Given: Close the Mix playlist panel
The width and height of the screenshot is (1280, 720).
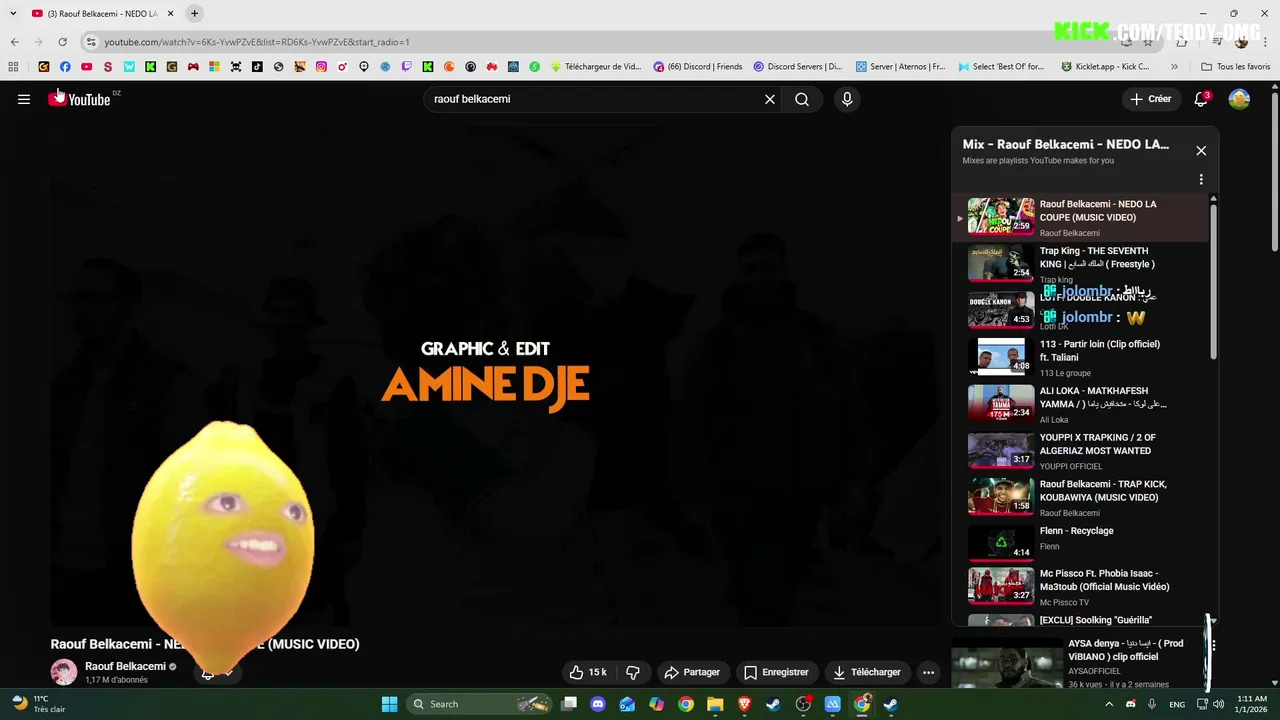Looking at the screenshot, I should 1201,151.
